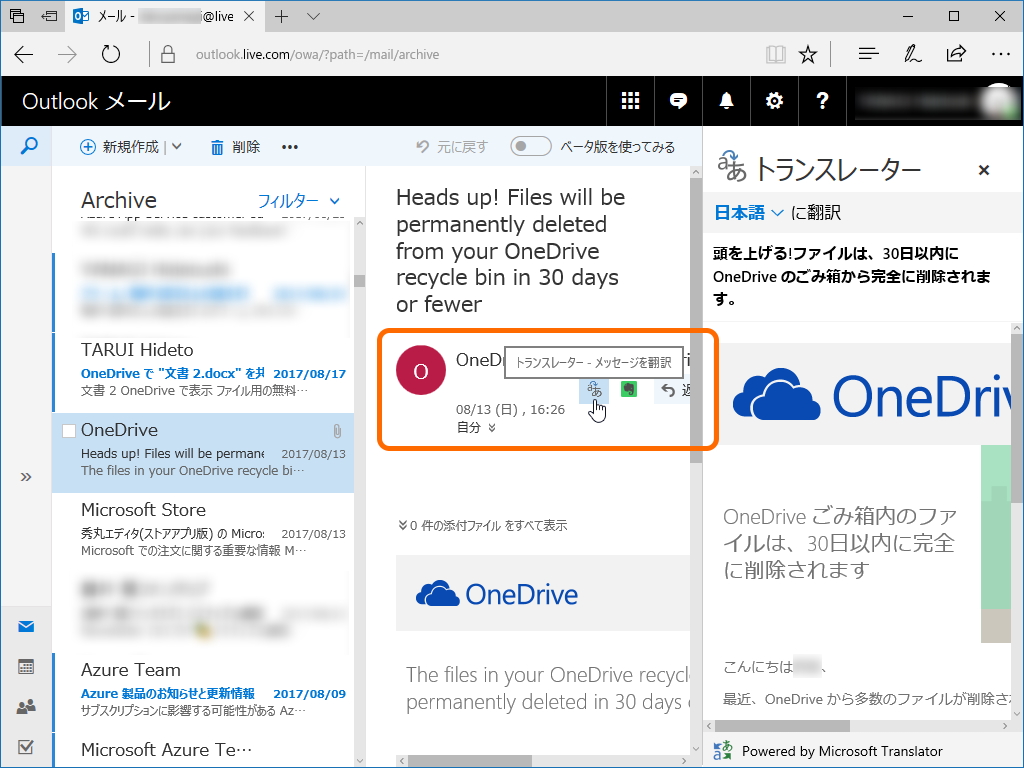Open notifications with the bell icon
The width and height of the screenshot is (1024, 768).
click(726, 101)
